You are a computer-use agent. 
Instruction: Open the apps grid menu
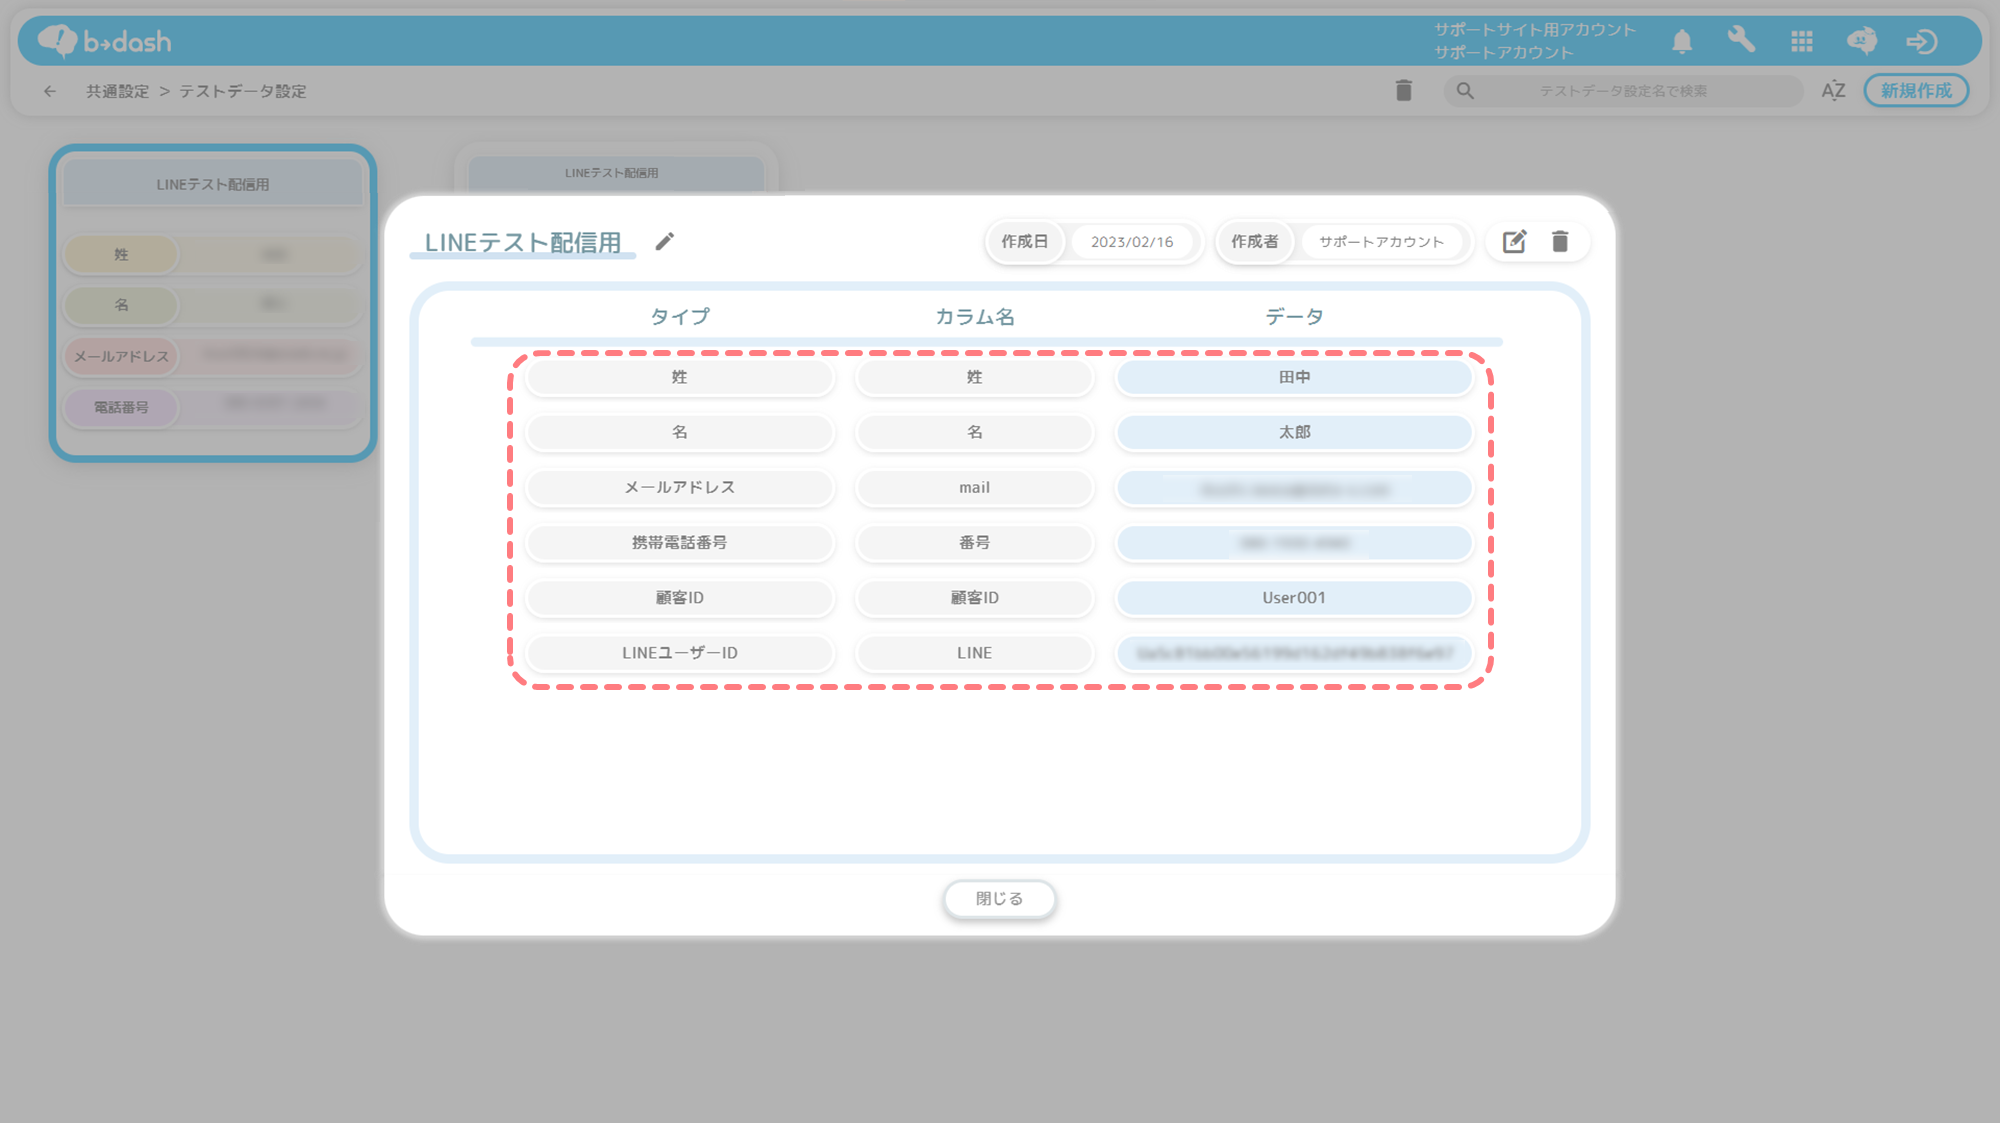click(1802, 41)
